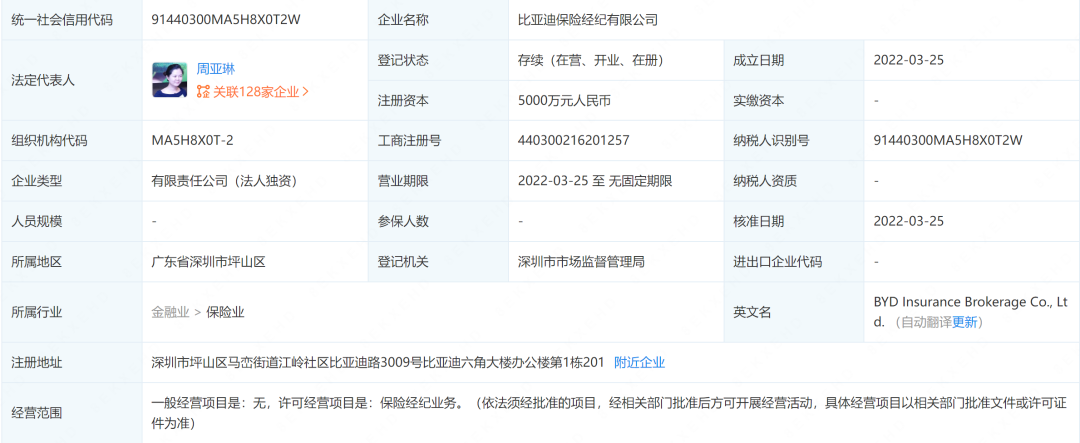Screen dimensions: 1080x443
Task: Open the 关联128家企业 link
Action: click(256, 91)
